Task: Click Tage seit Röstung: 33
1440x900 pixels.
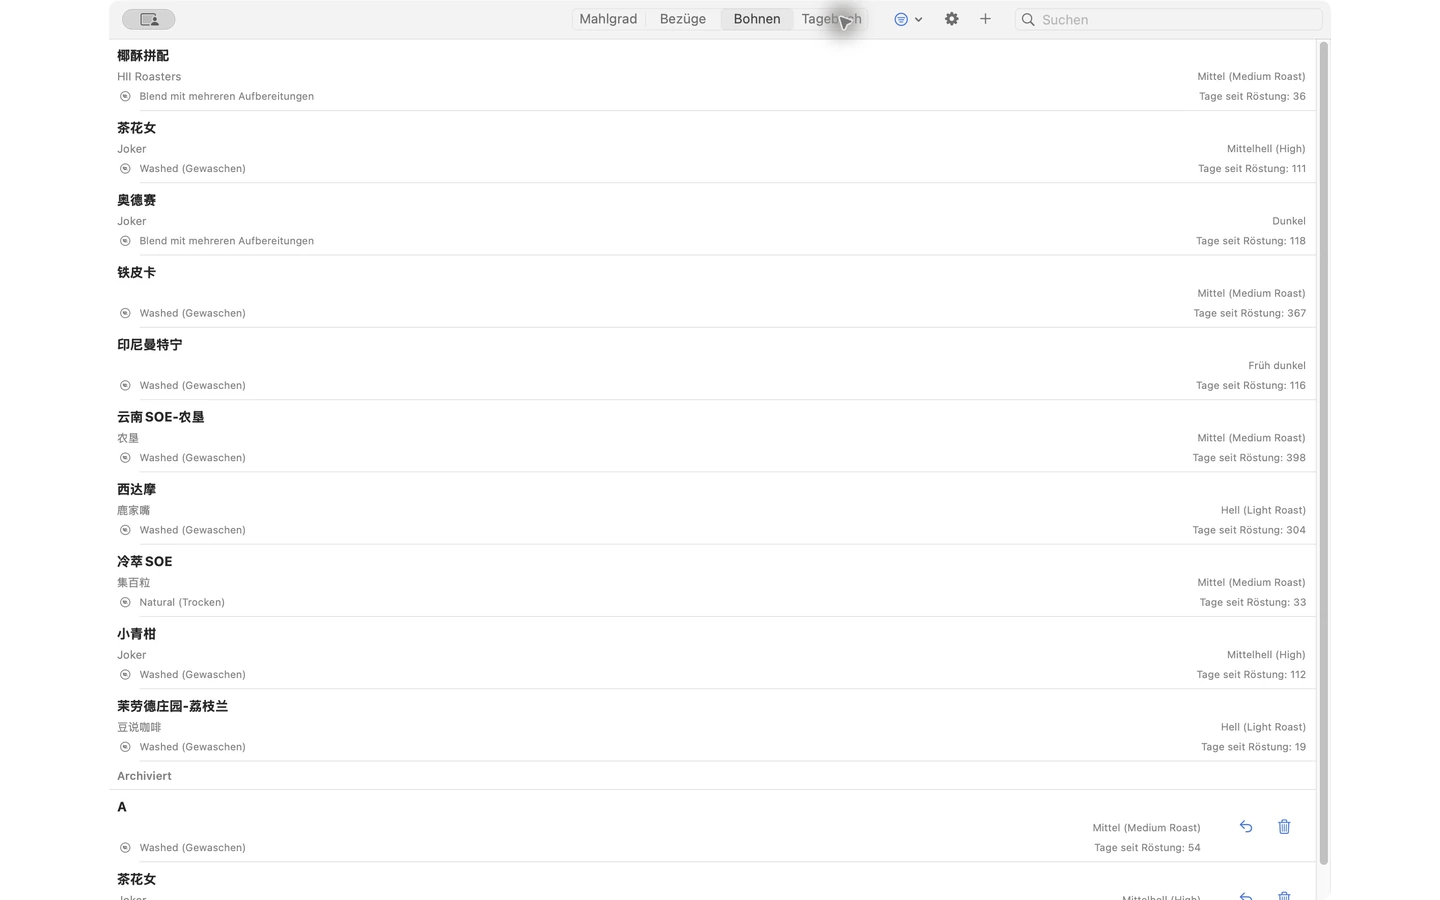Action: 1253,603
